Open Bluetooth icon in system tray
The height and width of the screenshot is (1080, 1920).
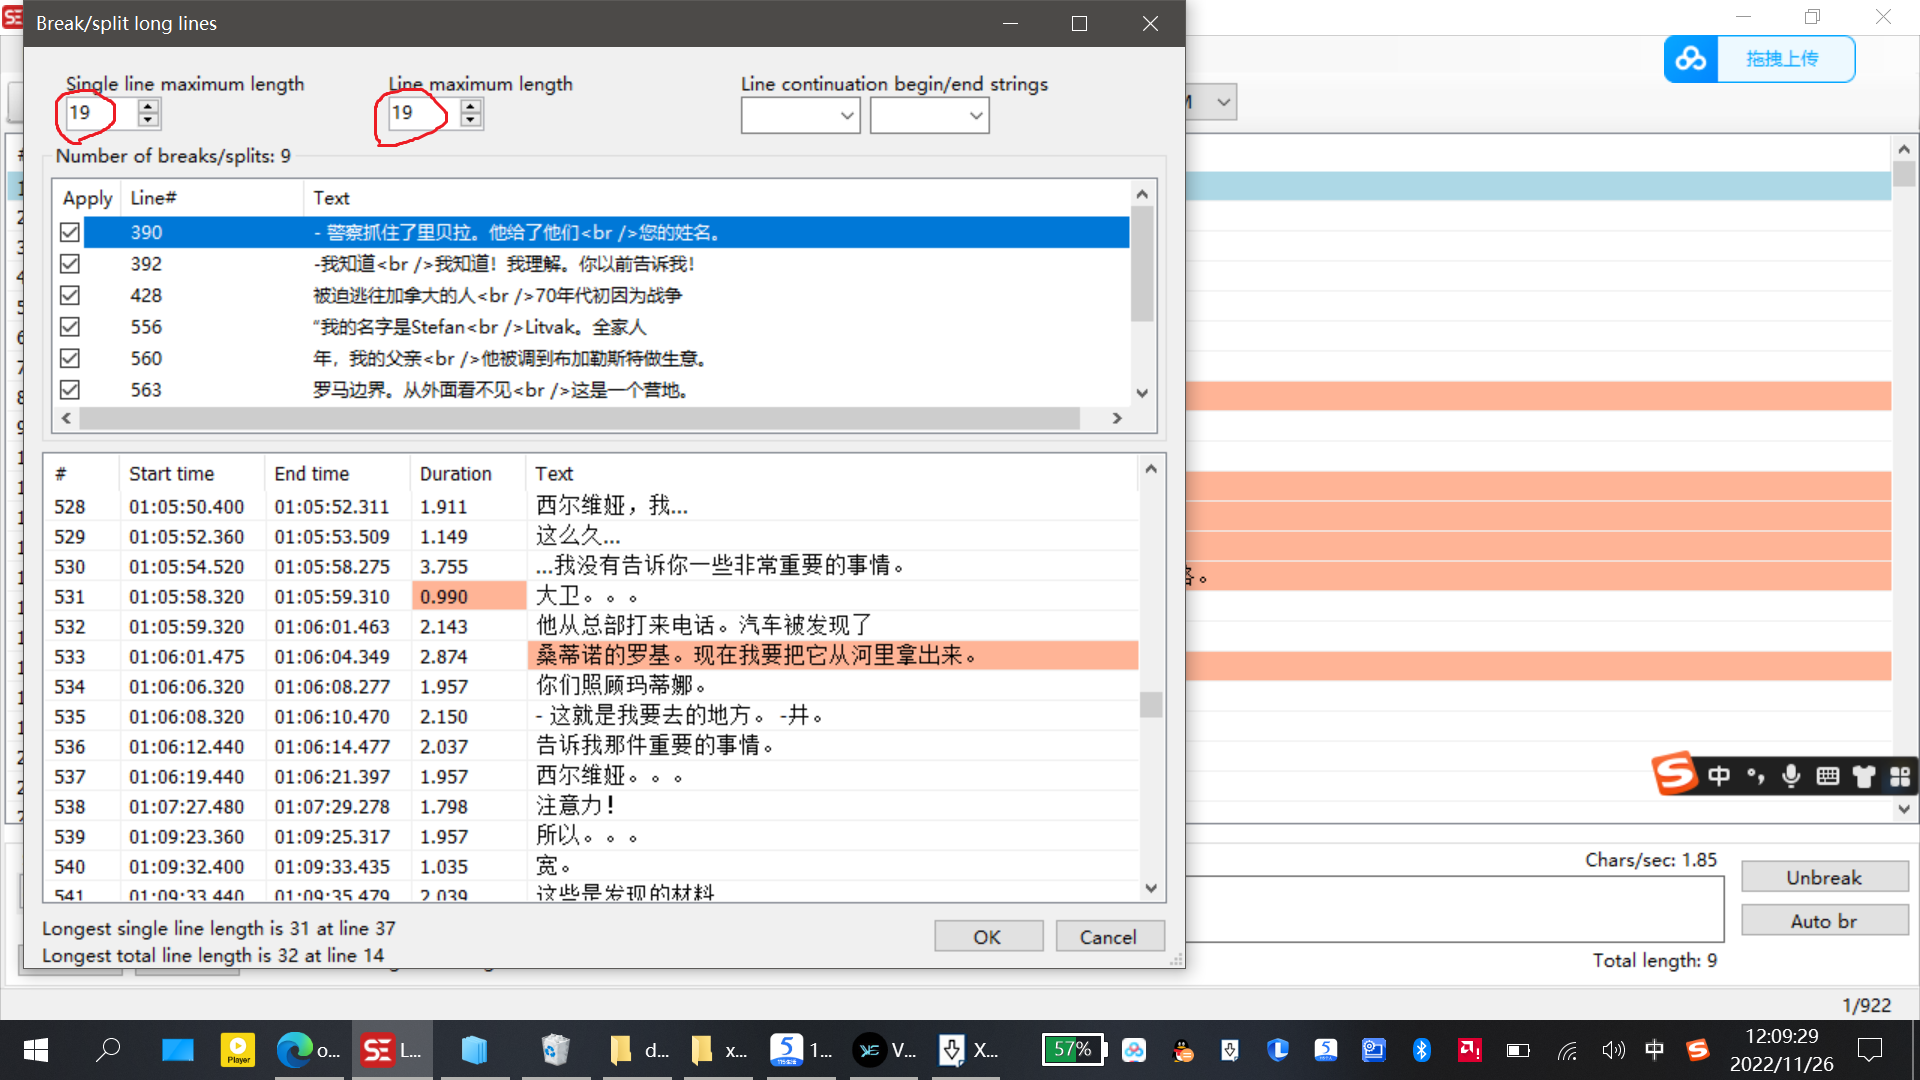coord(1422,1050)
